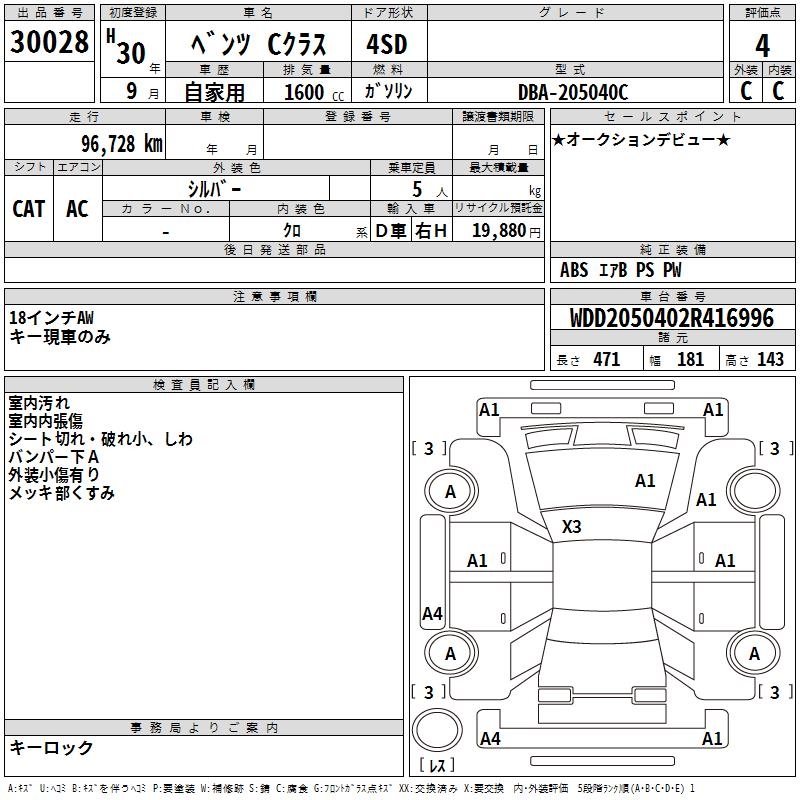Click the 車台番号 header
The width and height of the screenshot is (800, 800).
click(672, 296)
